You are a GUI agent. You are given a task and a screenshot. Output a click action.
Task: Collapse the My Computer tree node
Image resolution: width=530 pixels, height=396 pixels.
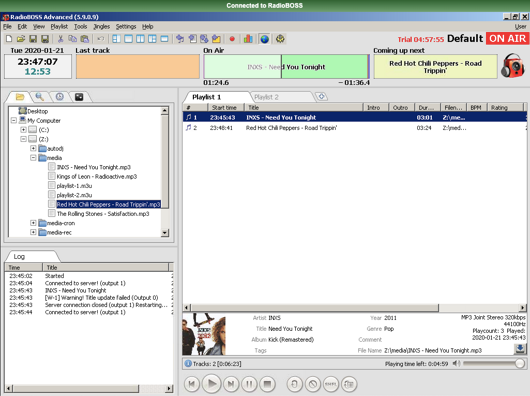(x=14, y=120)
